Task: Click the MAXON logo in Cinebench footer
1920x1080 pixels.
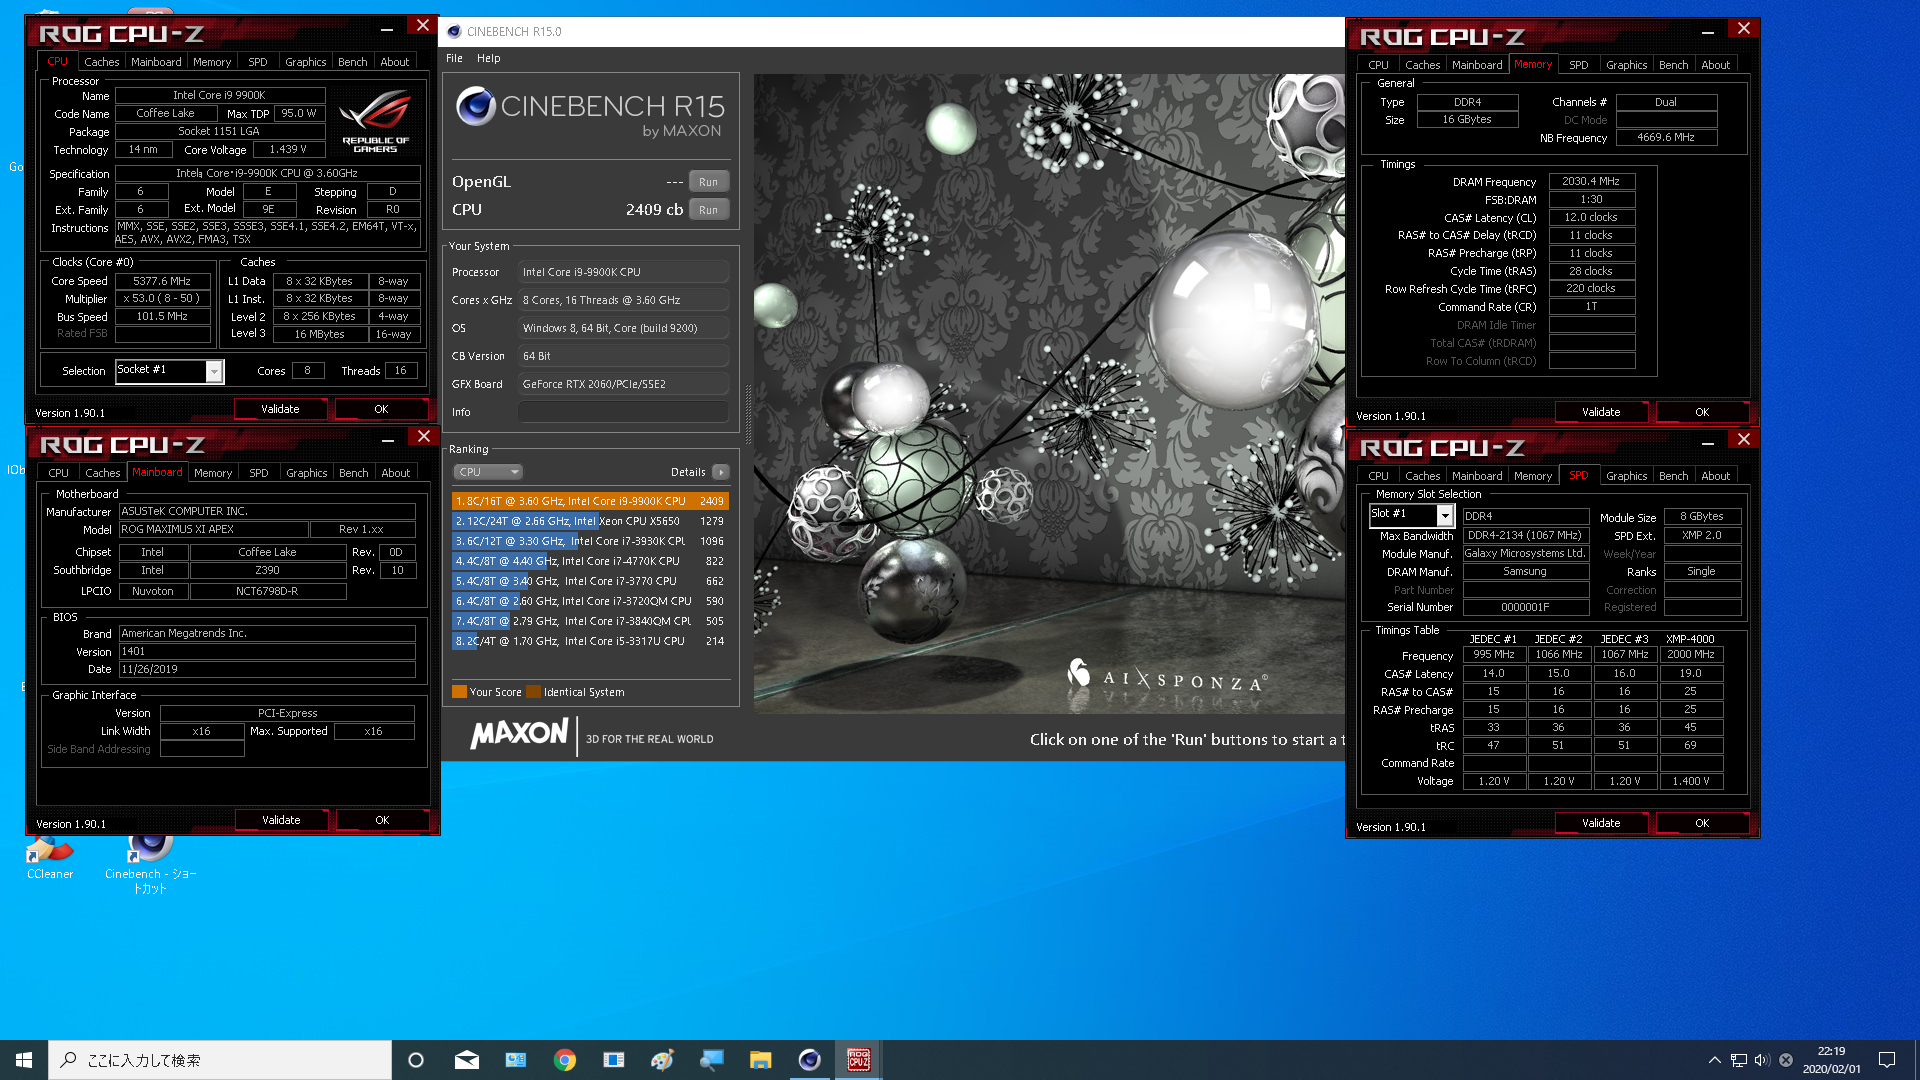Action: 519,733
